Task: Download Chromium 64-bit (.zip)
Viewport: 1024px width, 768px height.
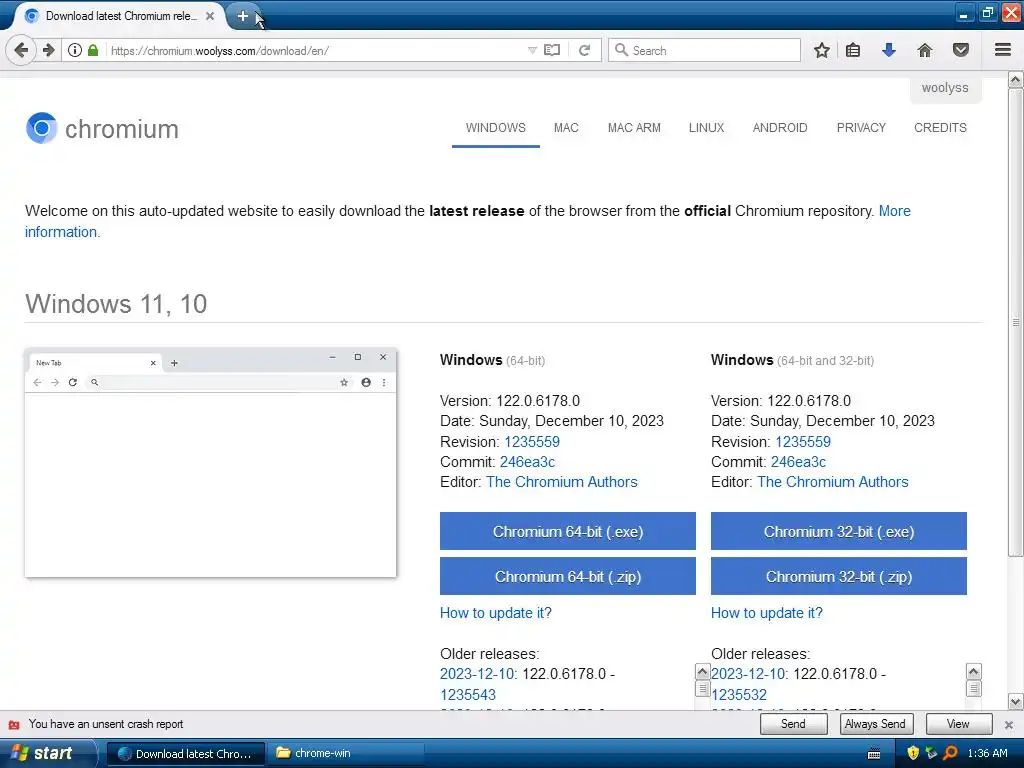Action: tap(568, 577)
